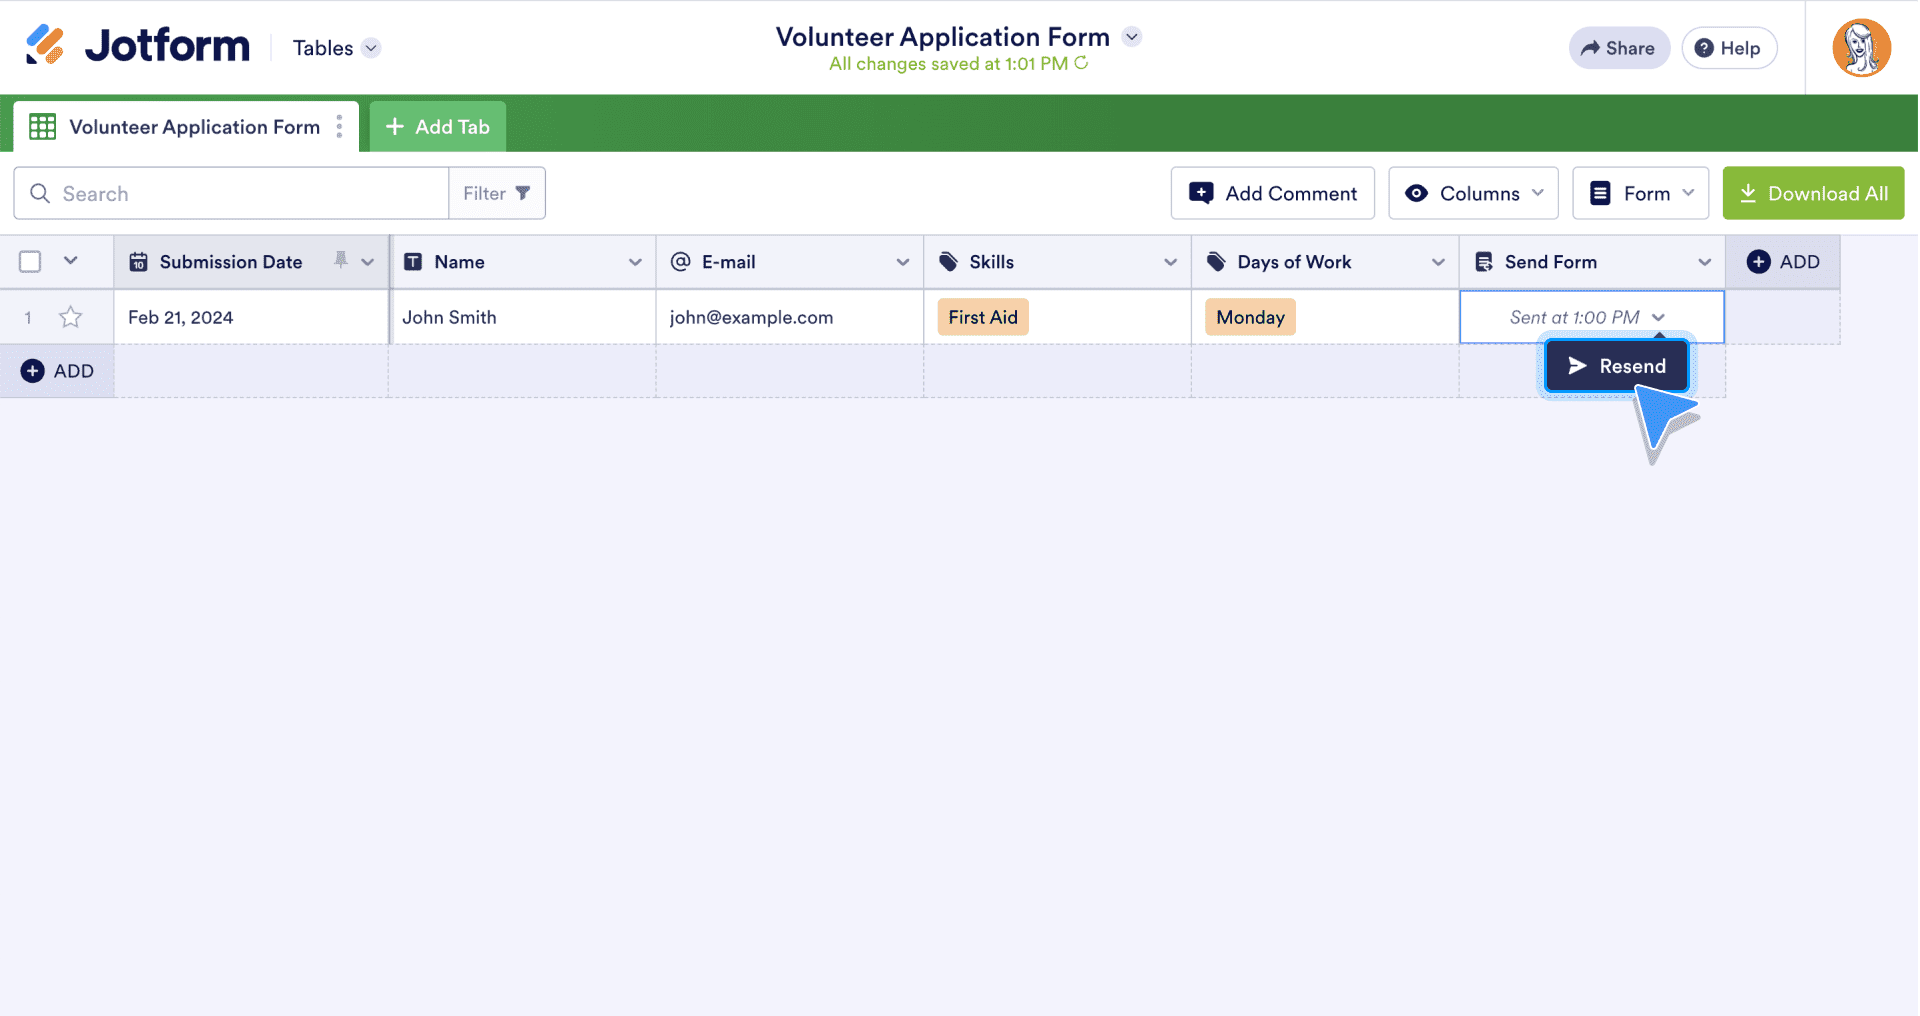The width and height of the screenshot is (1920, 1016).
Task: Select the First Aid skill tag
Action: tap(983, 317)
